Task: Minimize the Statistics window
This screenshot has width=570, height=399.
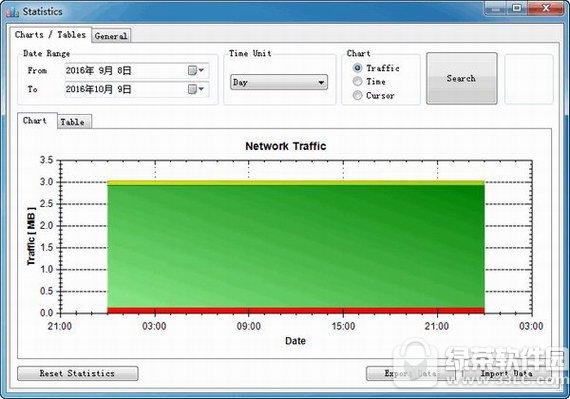Action: point(496,8)
